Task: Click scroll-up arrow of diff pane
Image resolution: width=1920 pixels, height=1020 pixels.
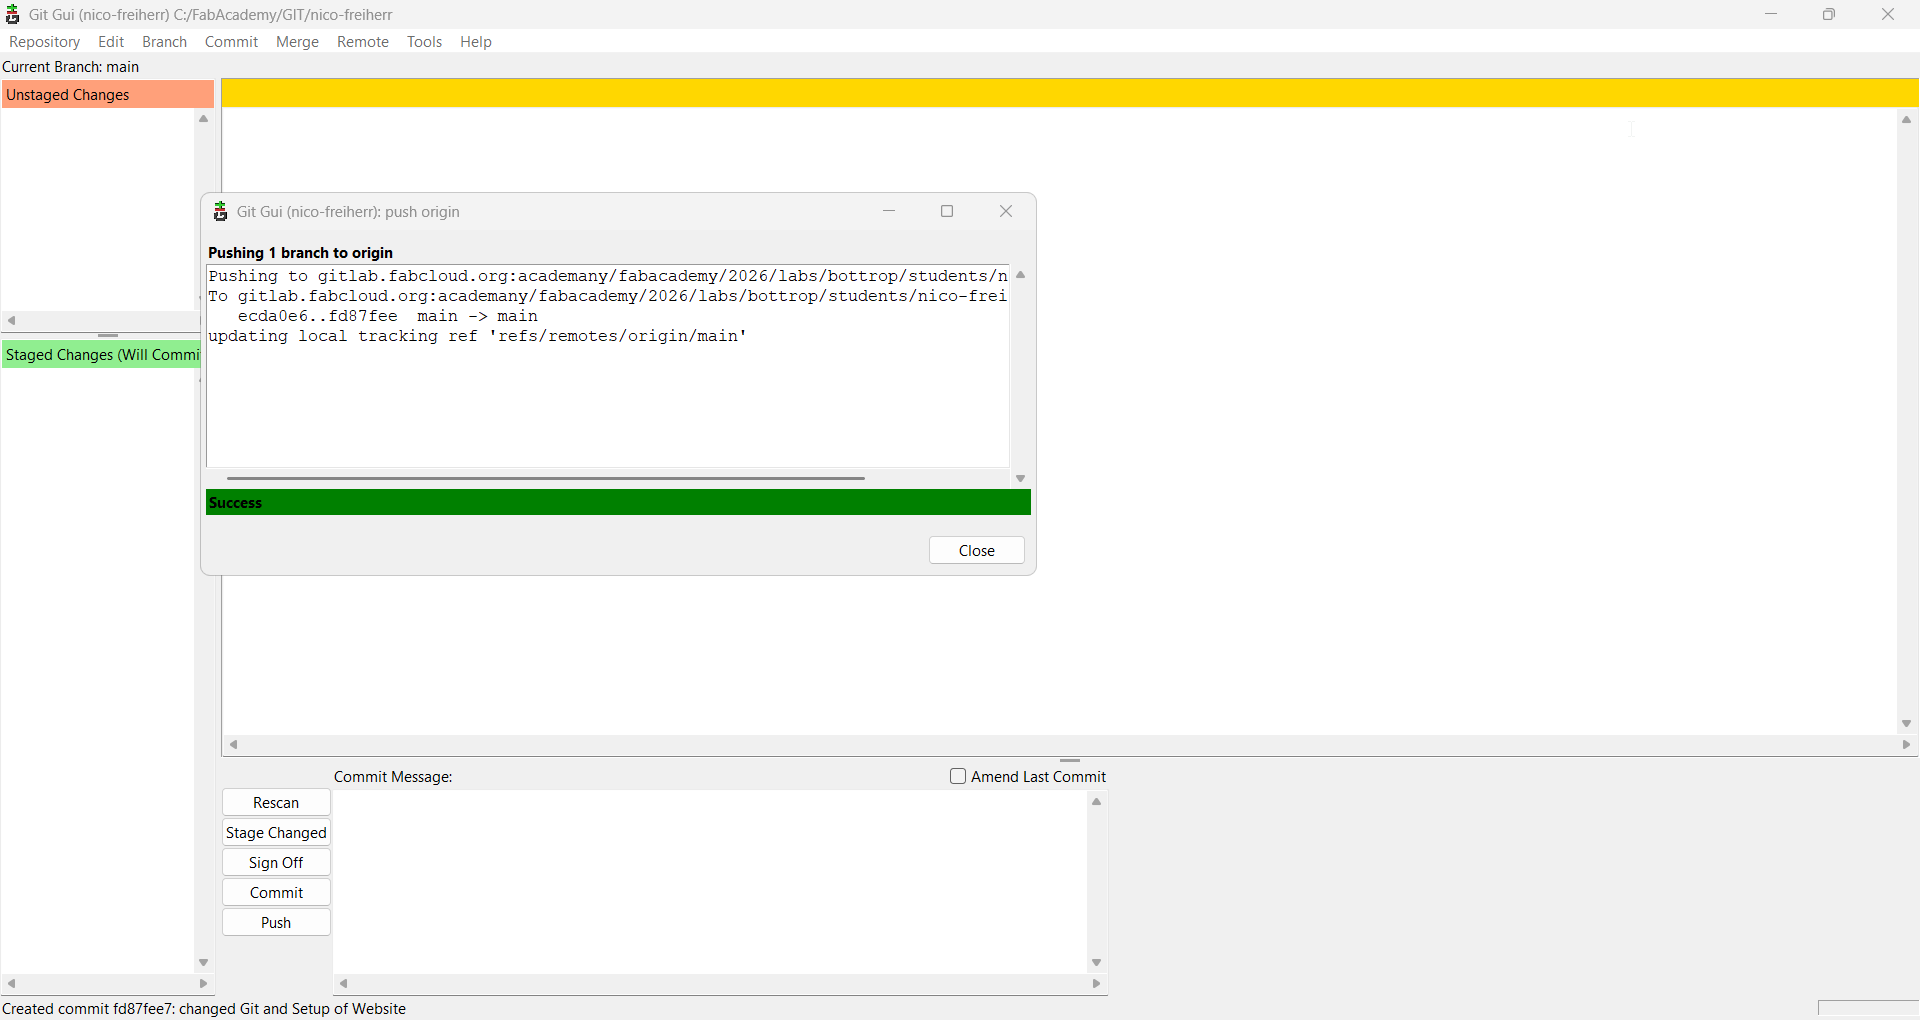Action: tap(1907, 120)
